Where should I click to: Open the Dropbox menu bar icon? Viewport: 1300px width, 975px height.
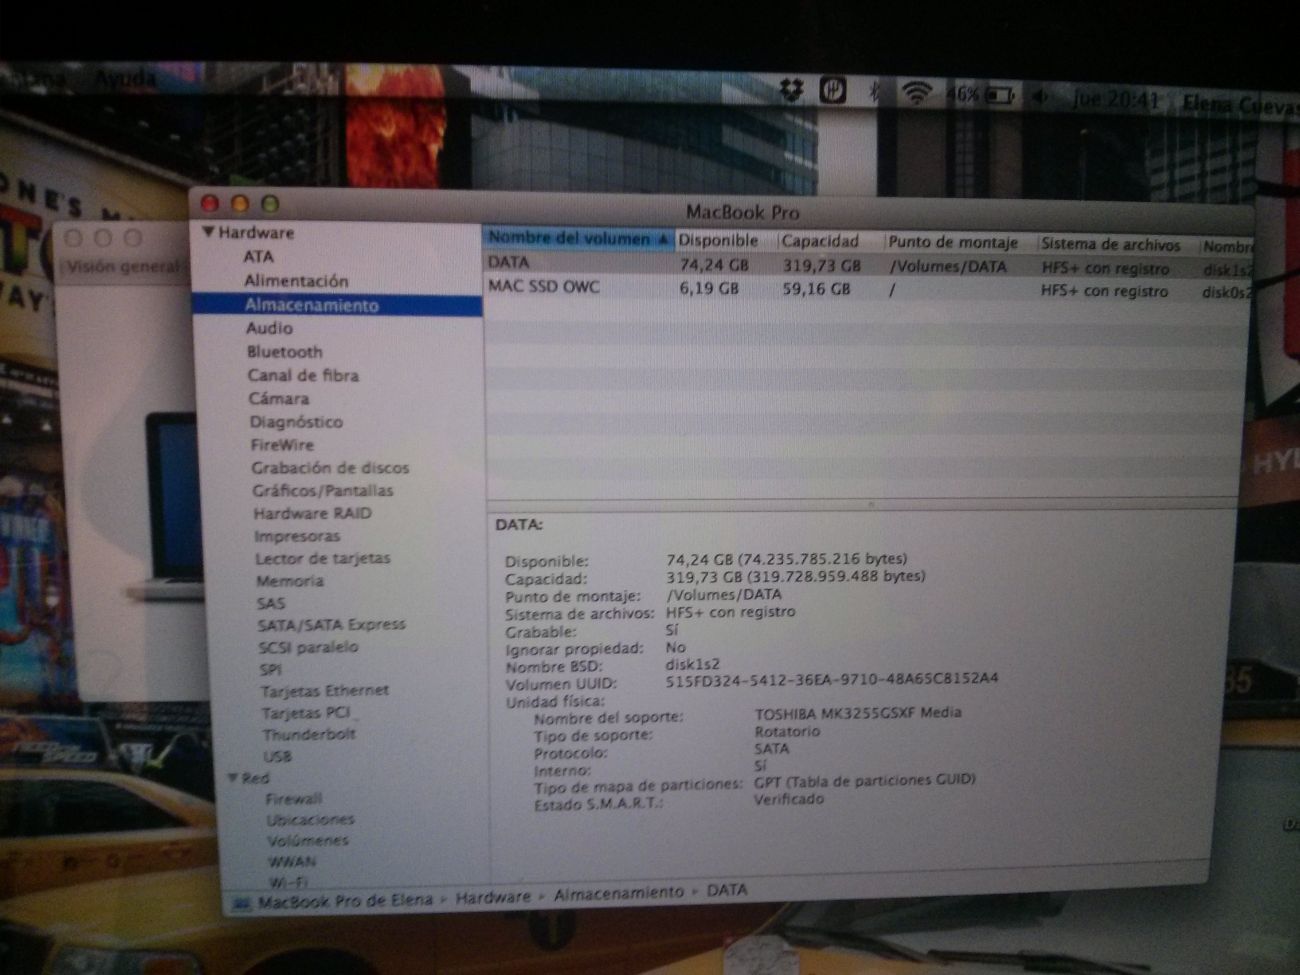(x=791, y=91)
